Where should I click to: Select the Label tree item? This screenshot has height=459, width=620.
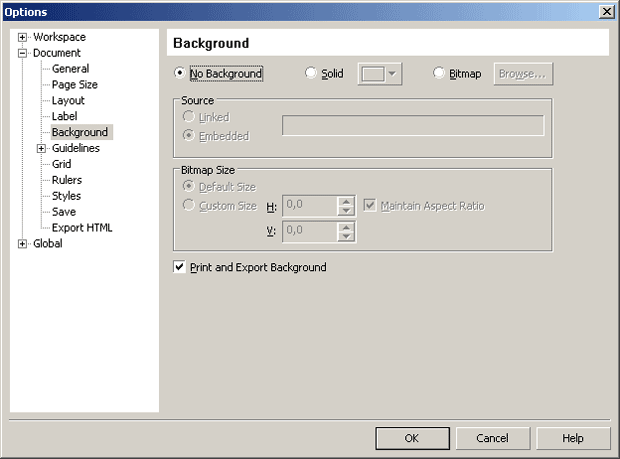click(x=64, y=116)
